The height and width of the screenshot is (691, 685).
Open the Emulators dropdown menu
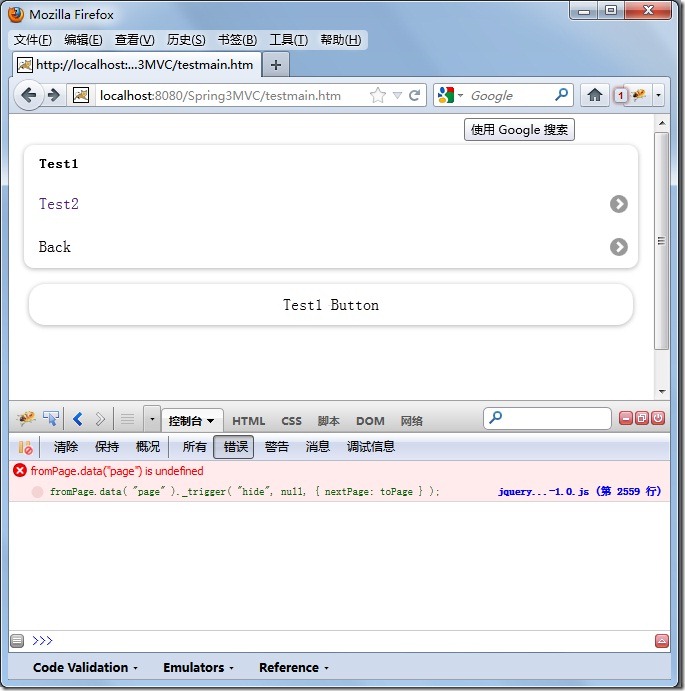click(x=198, y=668)
